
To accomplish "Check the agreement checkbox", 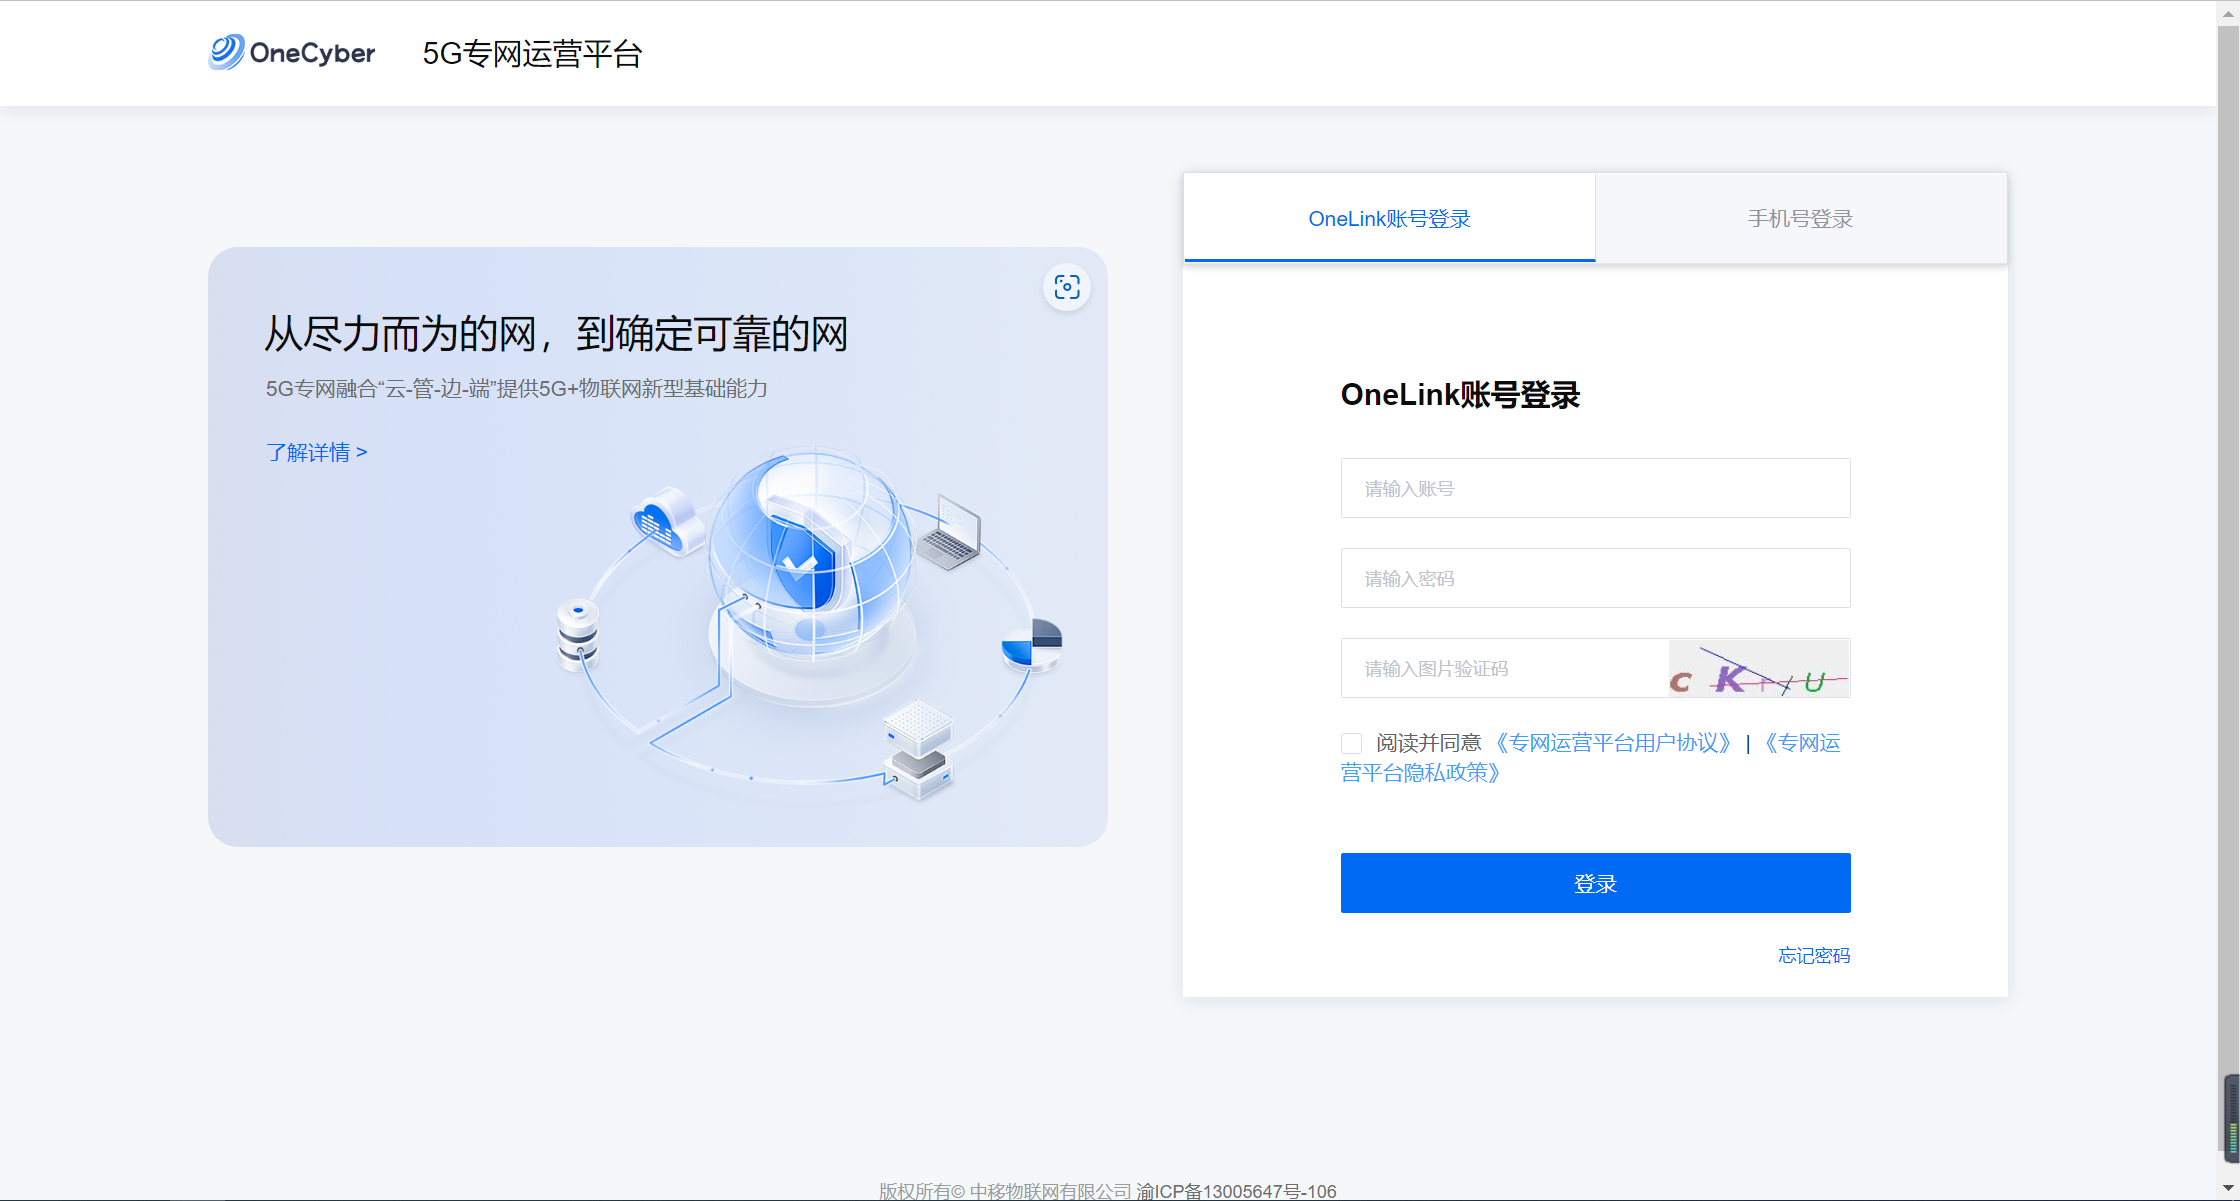I will pyautogui.click(x=1352, y=743).
